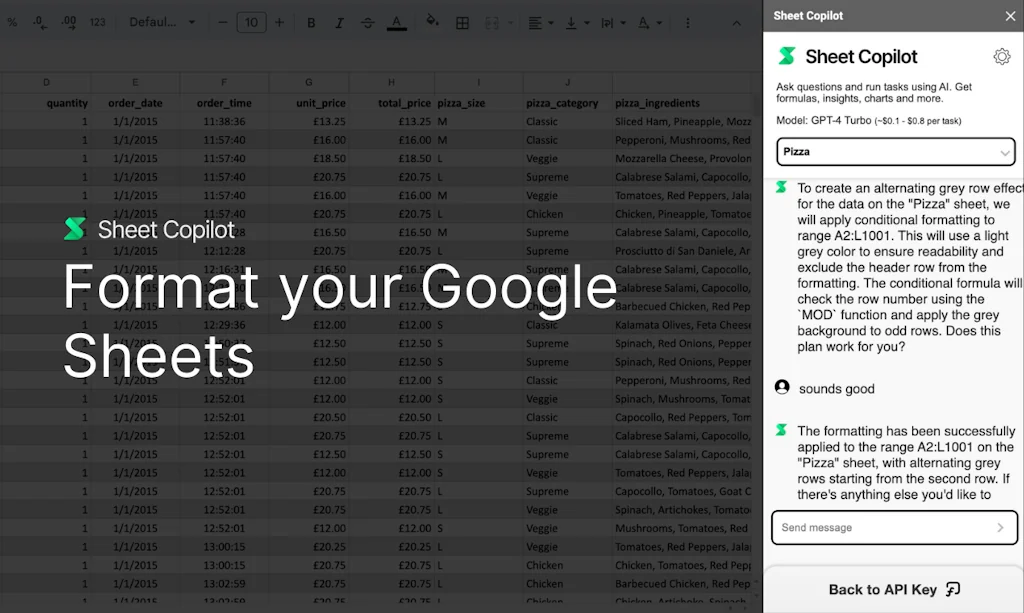Viewport: 1024px width, 613px height.
Task: Open the borders tool
Action: click(462, 20)
